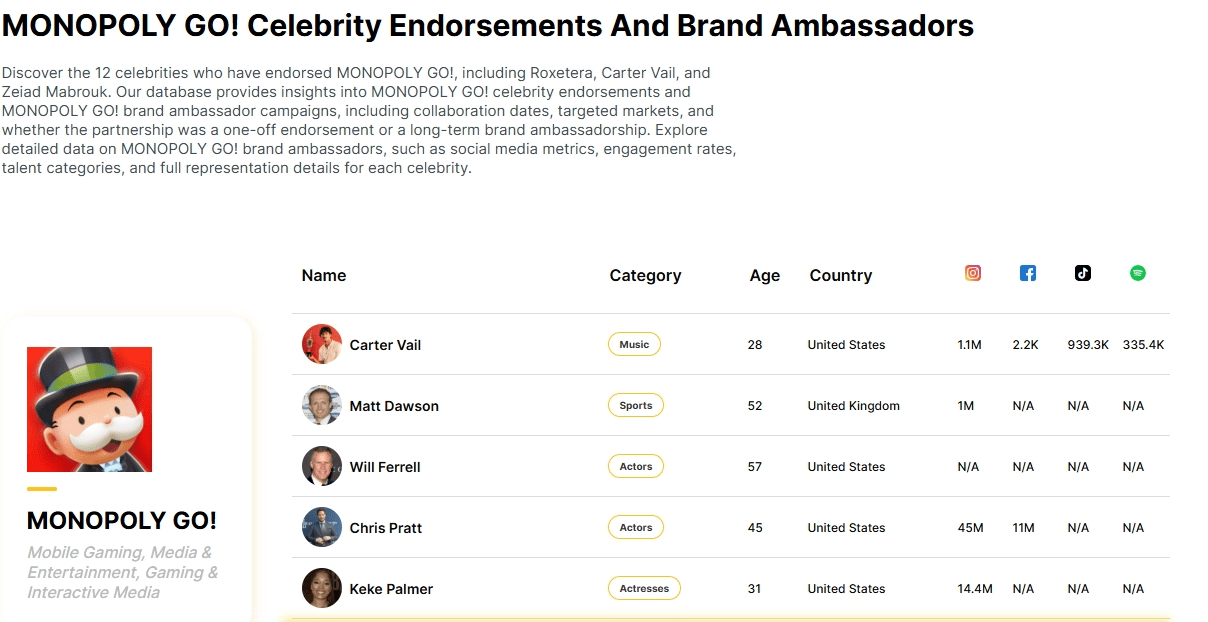Click Will Ferrell's Actors tag
This screenshot has height=622, width=1208.
click(x=636, y=466)
